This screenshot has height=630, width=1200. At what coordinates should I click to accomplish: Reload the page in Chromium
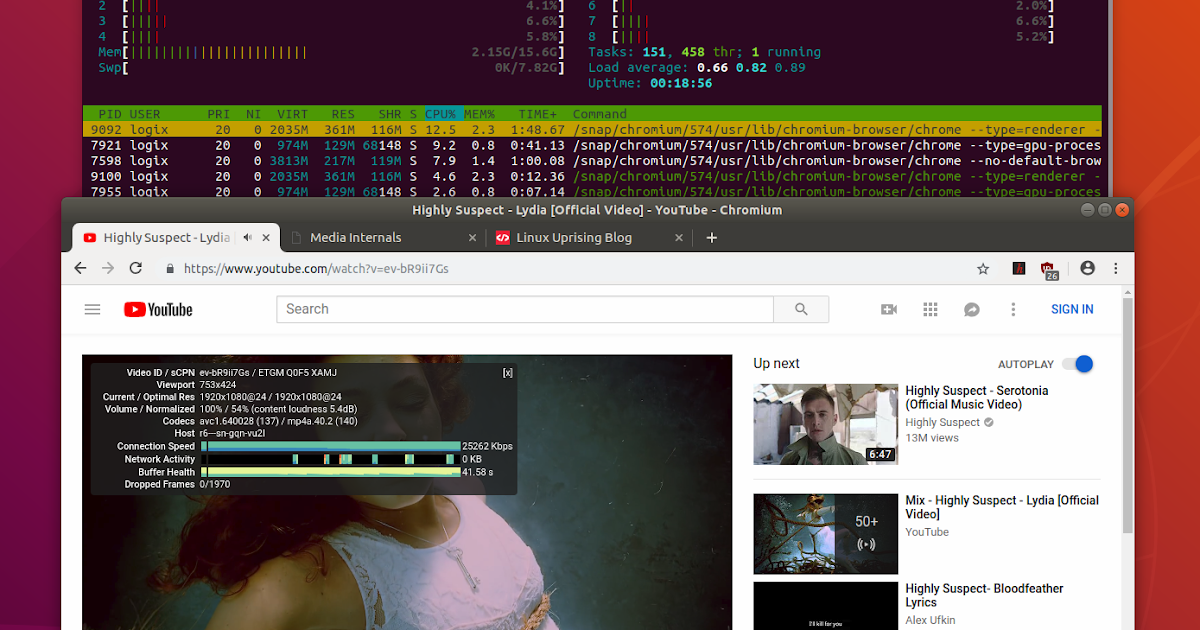pyautogui.click(x=136, y=268)
